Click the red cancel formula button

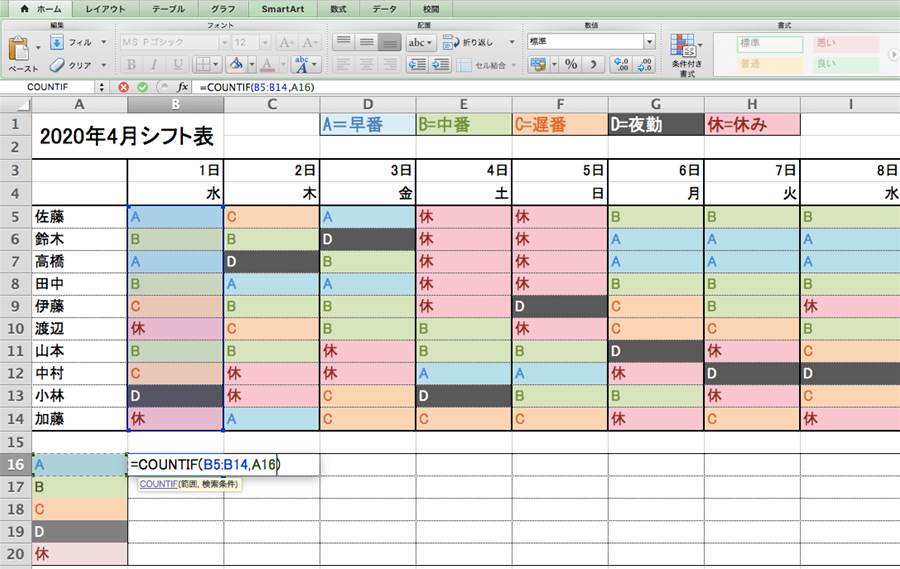(x=124, y=87)
